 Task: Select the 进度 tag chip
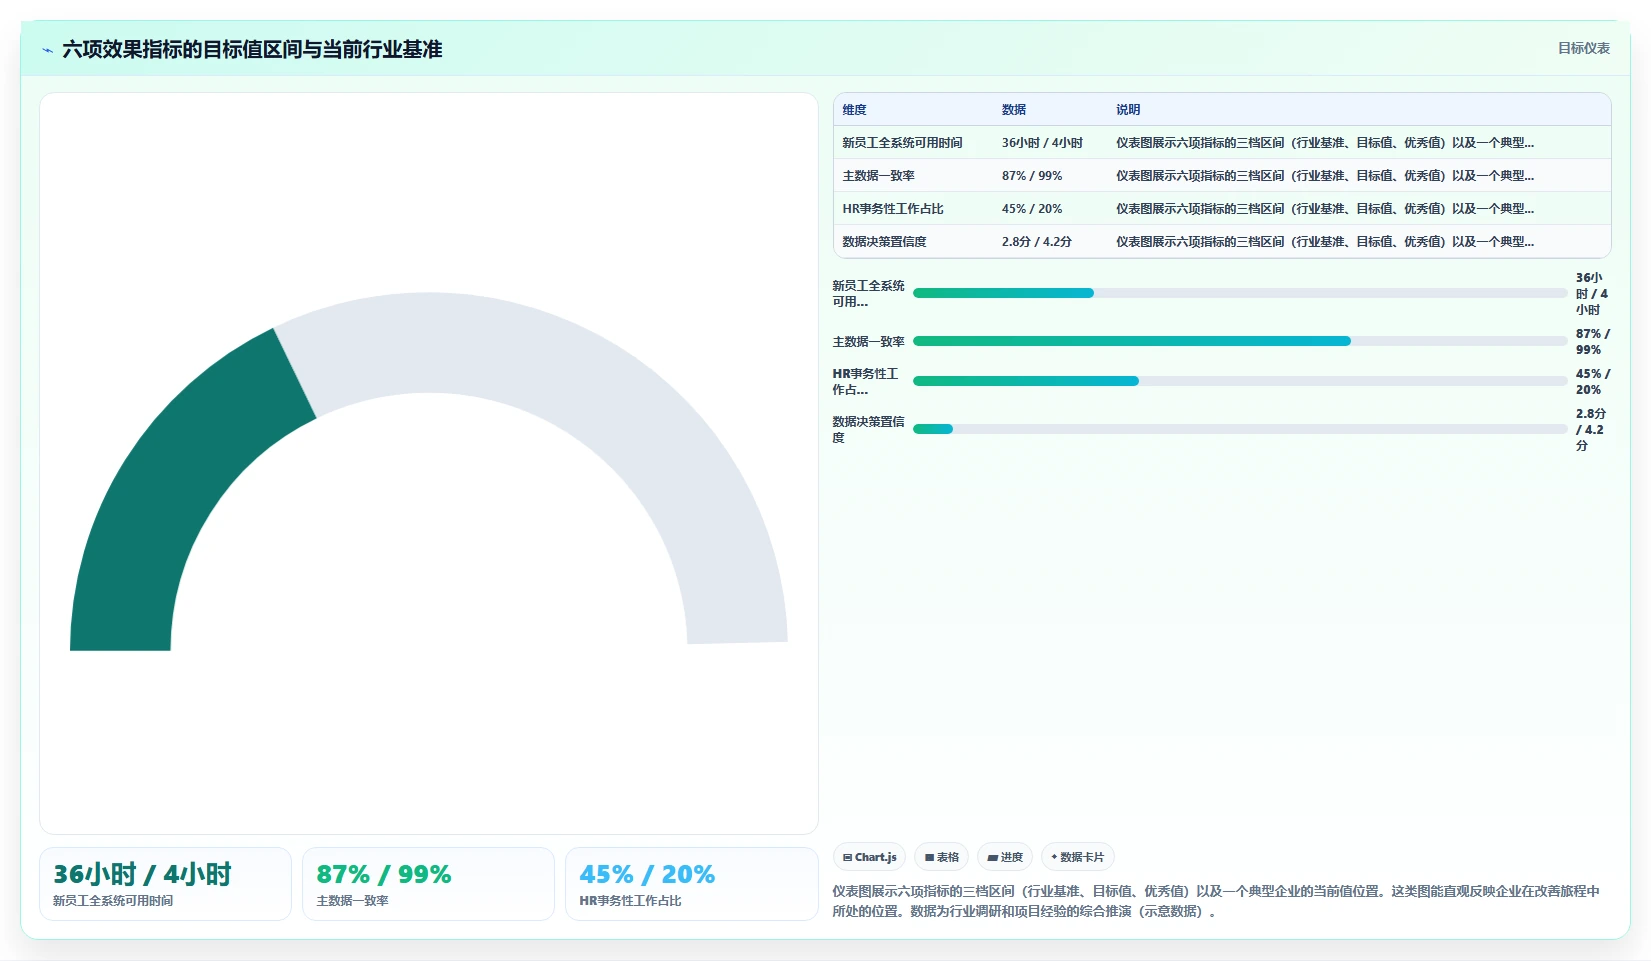[1005, 857]
